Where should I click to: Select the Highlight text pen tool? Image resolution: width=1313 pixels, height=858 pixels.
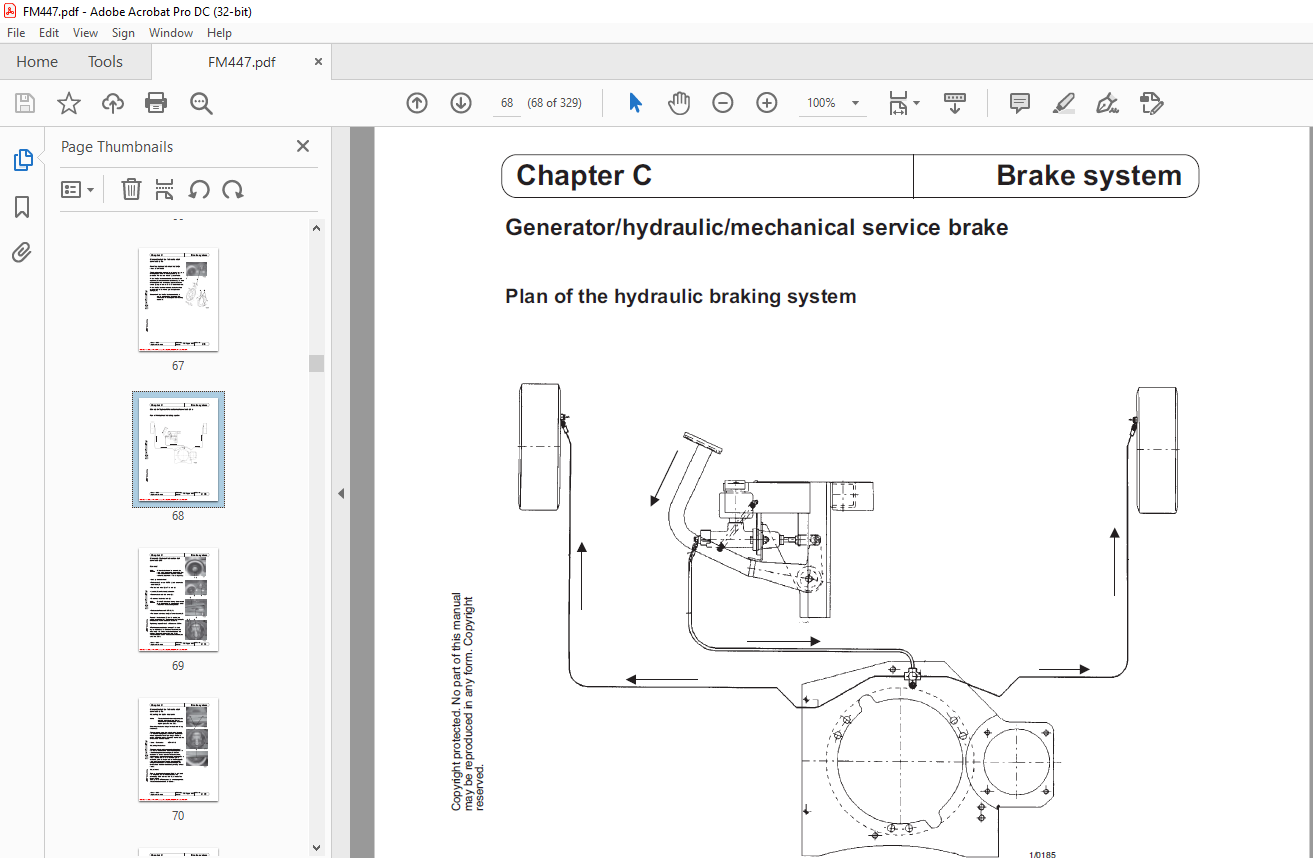[1064, 103]
